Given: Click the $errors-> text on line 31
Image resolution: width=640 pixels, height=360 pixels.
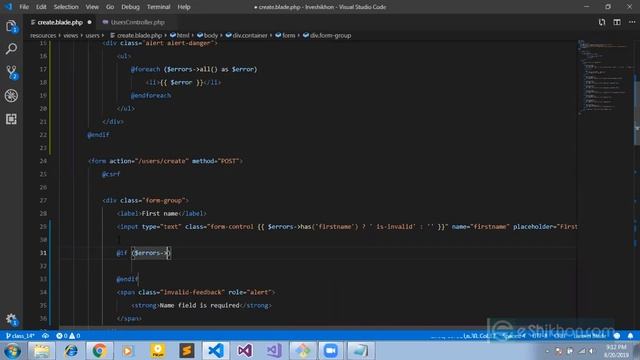Looking at the screenshot, I should (x=151, y=253).
